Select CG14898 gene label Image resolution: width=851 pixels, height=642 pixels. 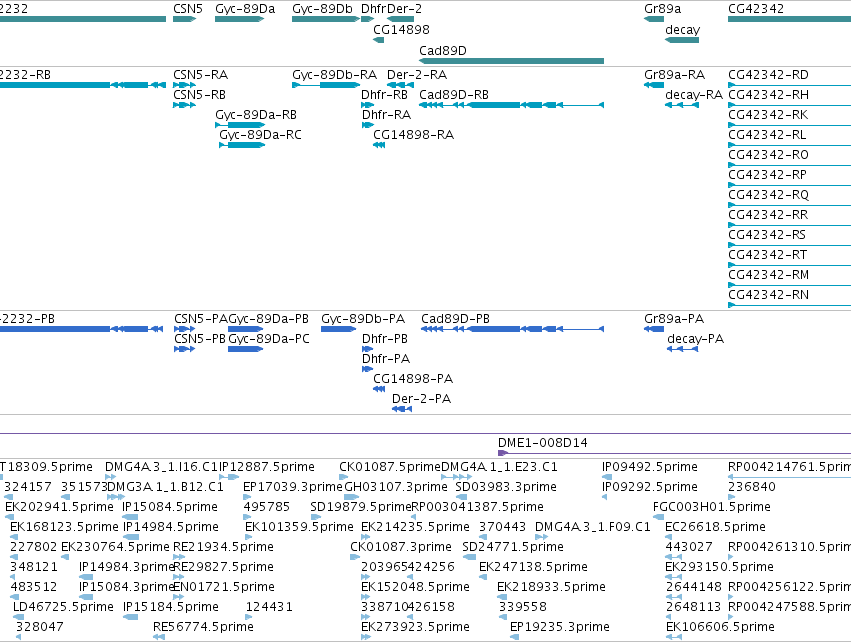[x=401, y=29]
